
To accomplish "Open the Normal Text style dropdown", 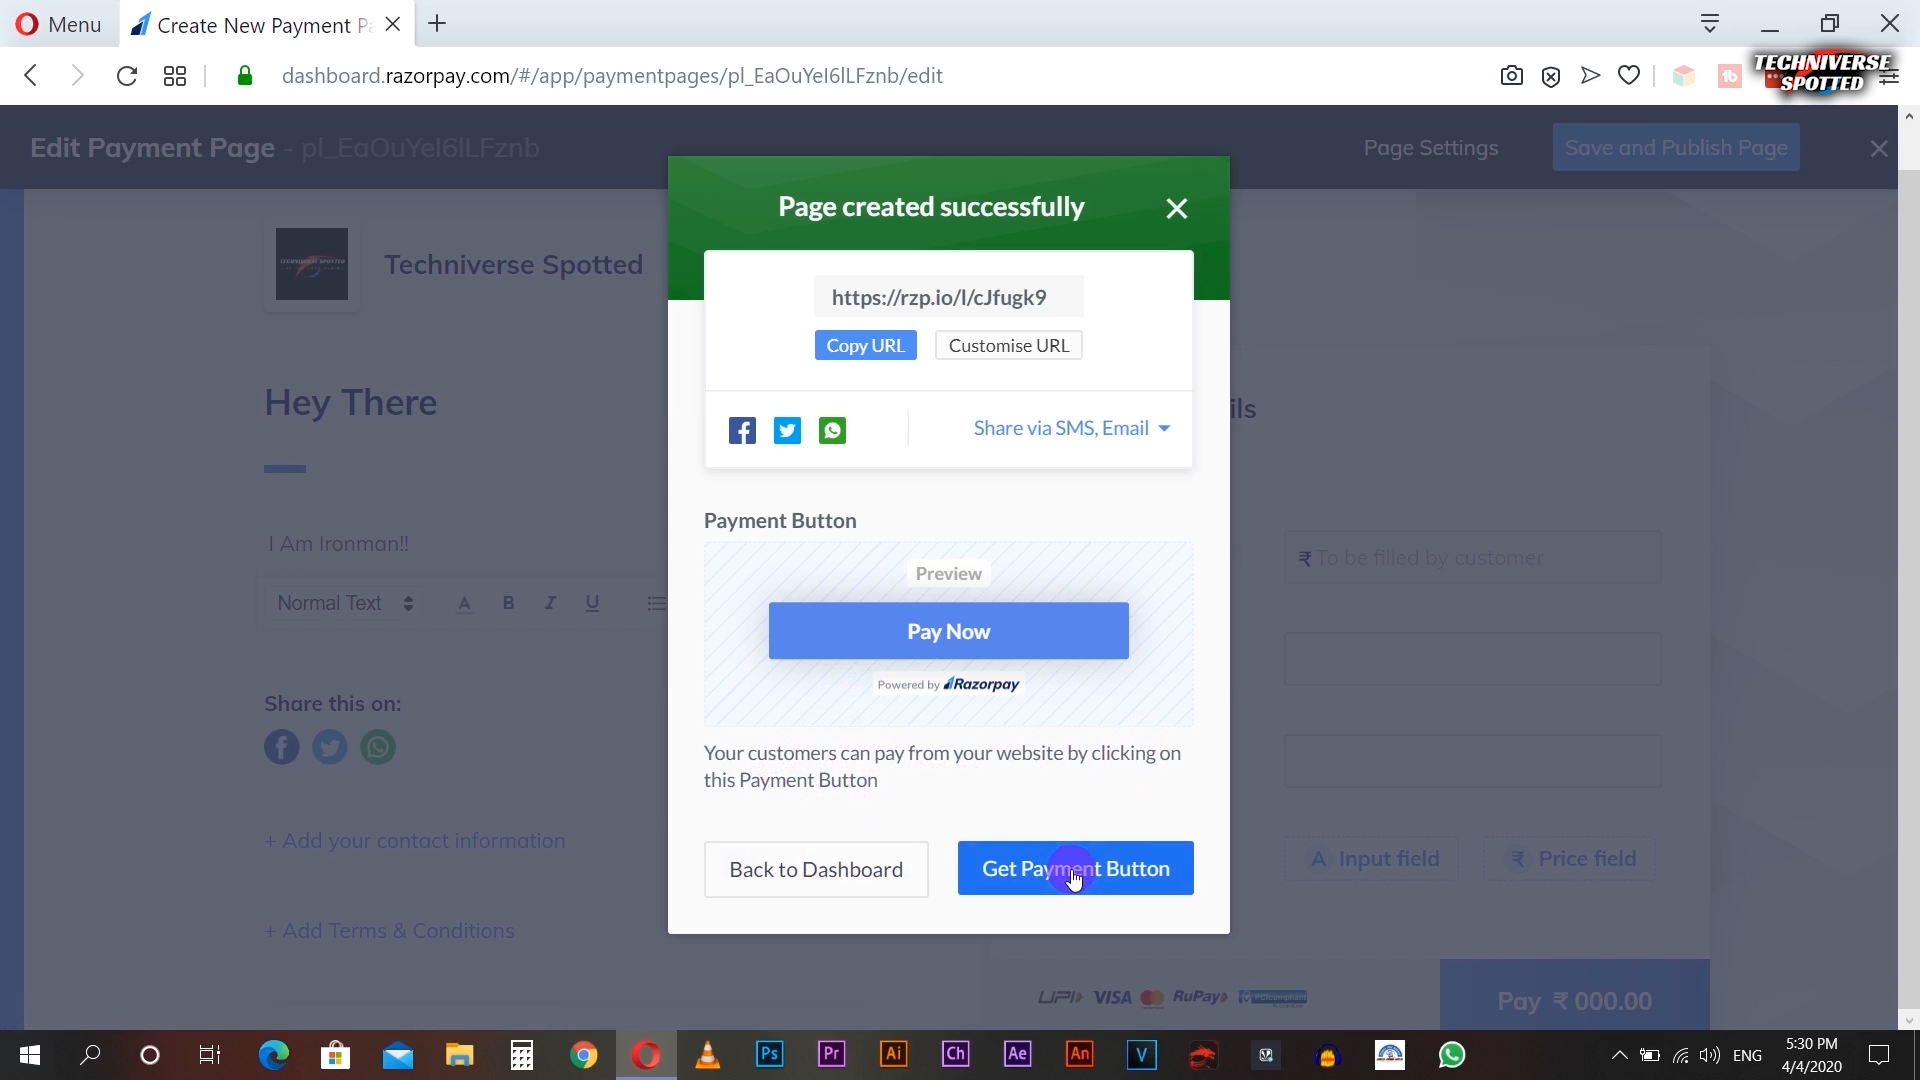I will (x=344, y=603).
